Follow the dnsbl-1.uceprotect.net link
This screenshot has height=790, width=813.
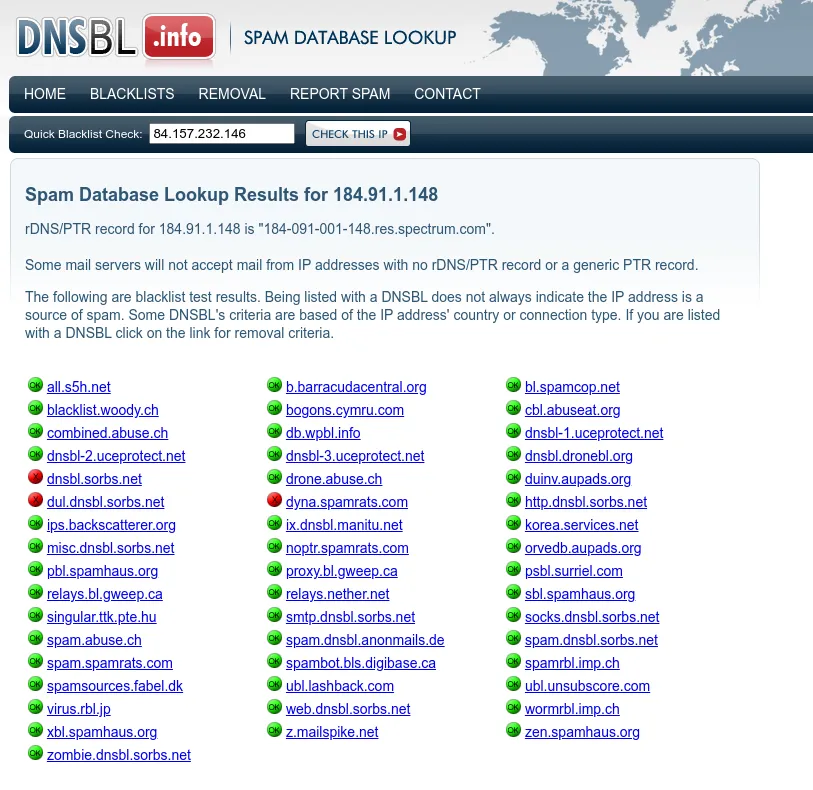tap(594, 433)
